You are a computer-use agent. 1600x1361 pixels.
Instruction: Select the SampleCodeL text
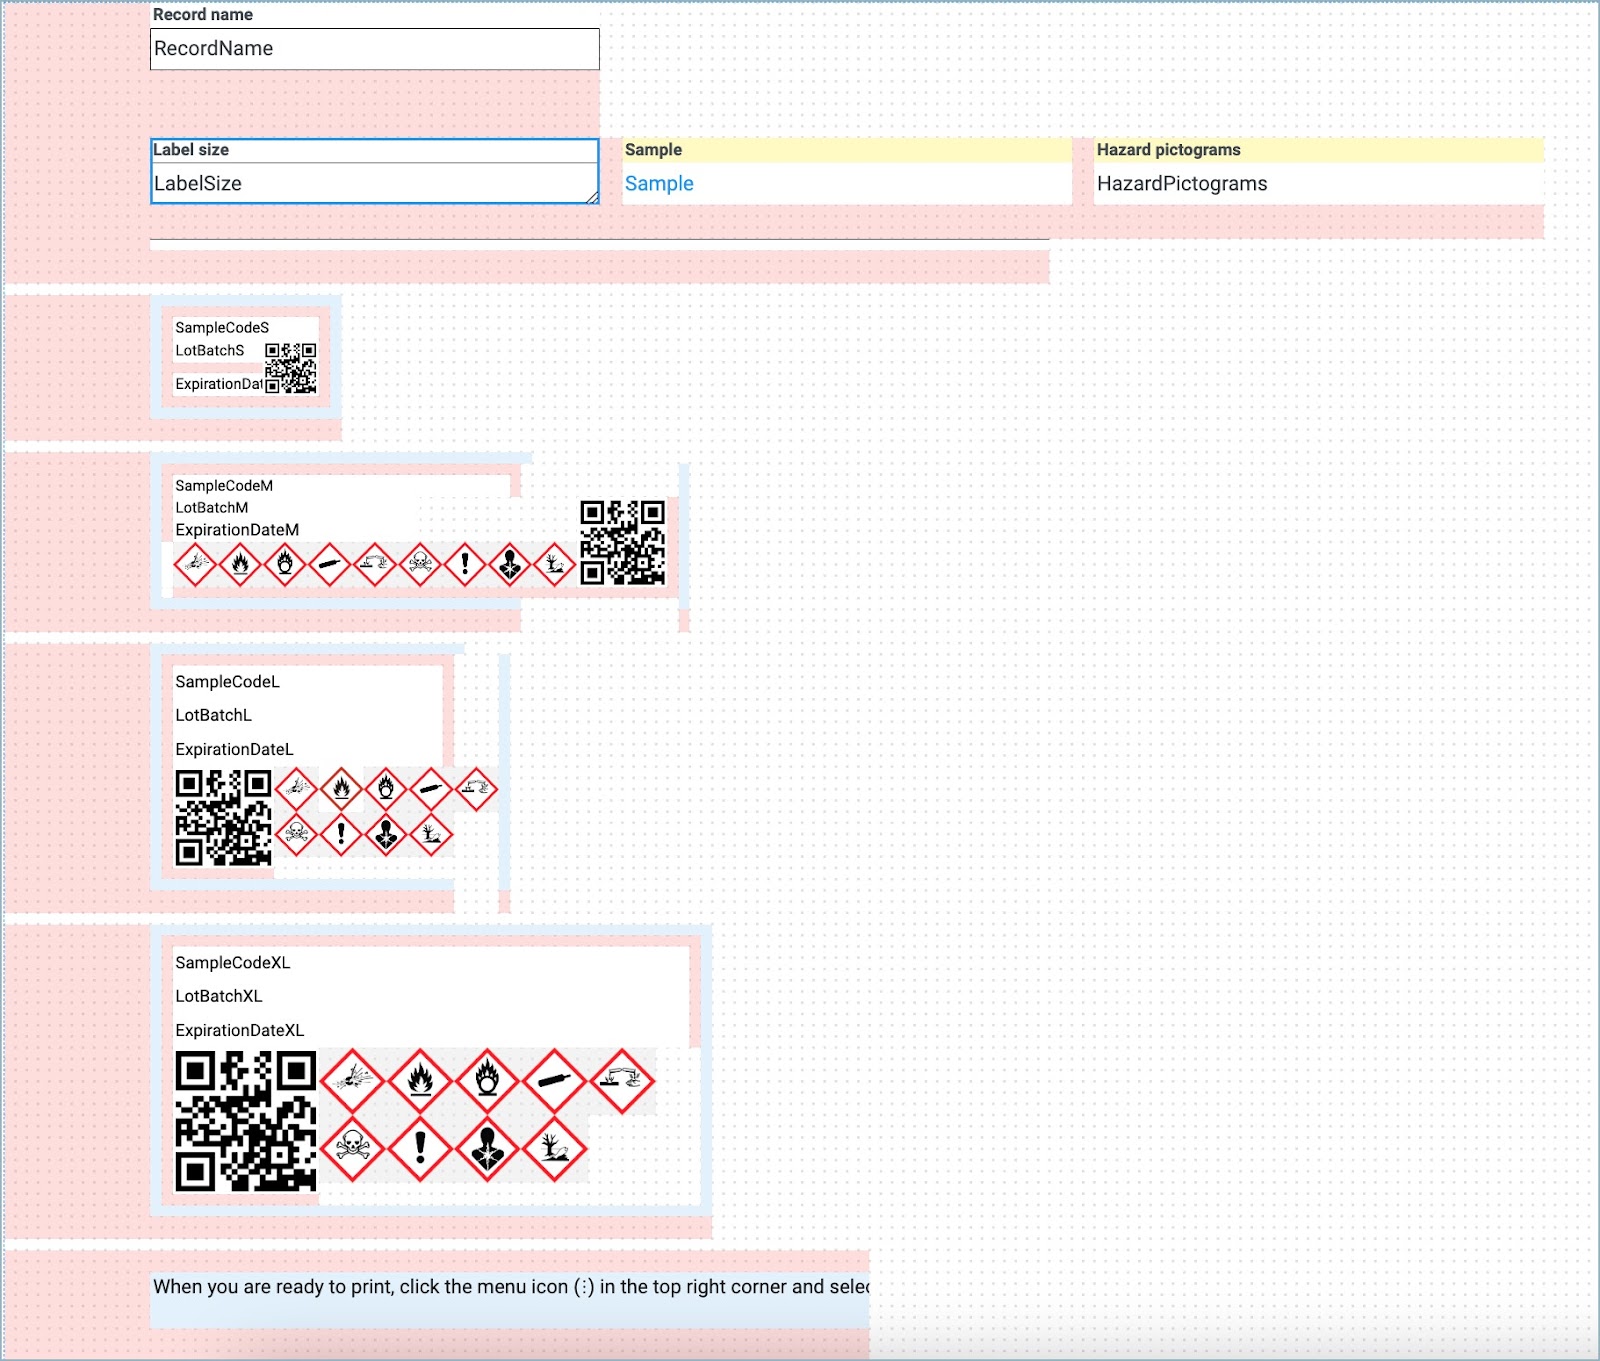point(228,682)
